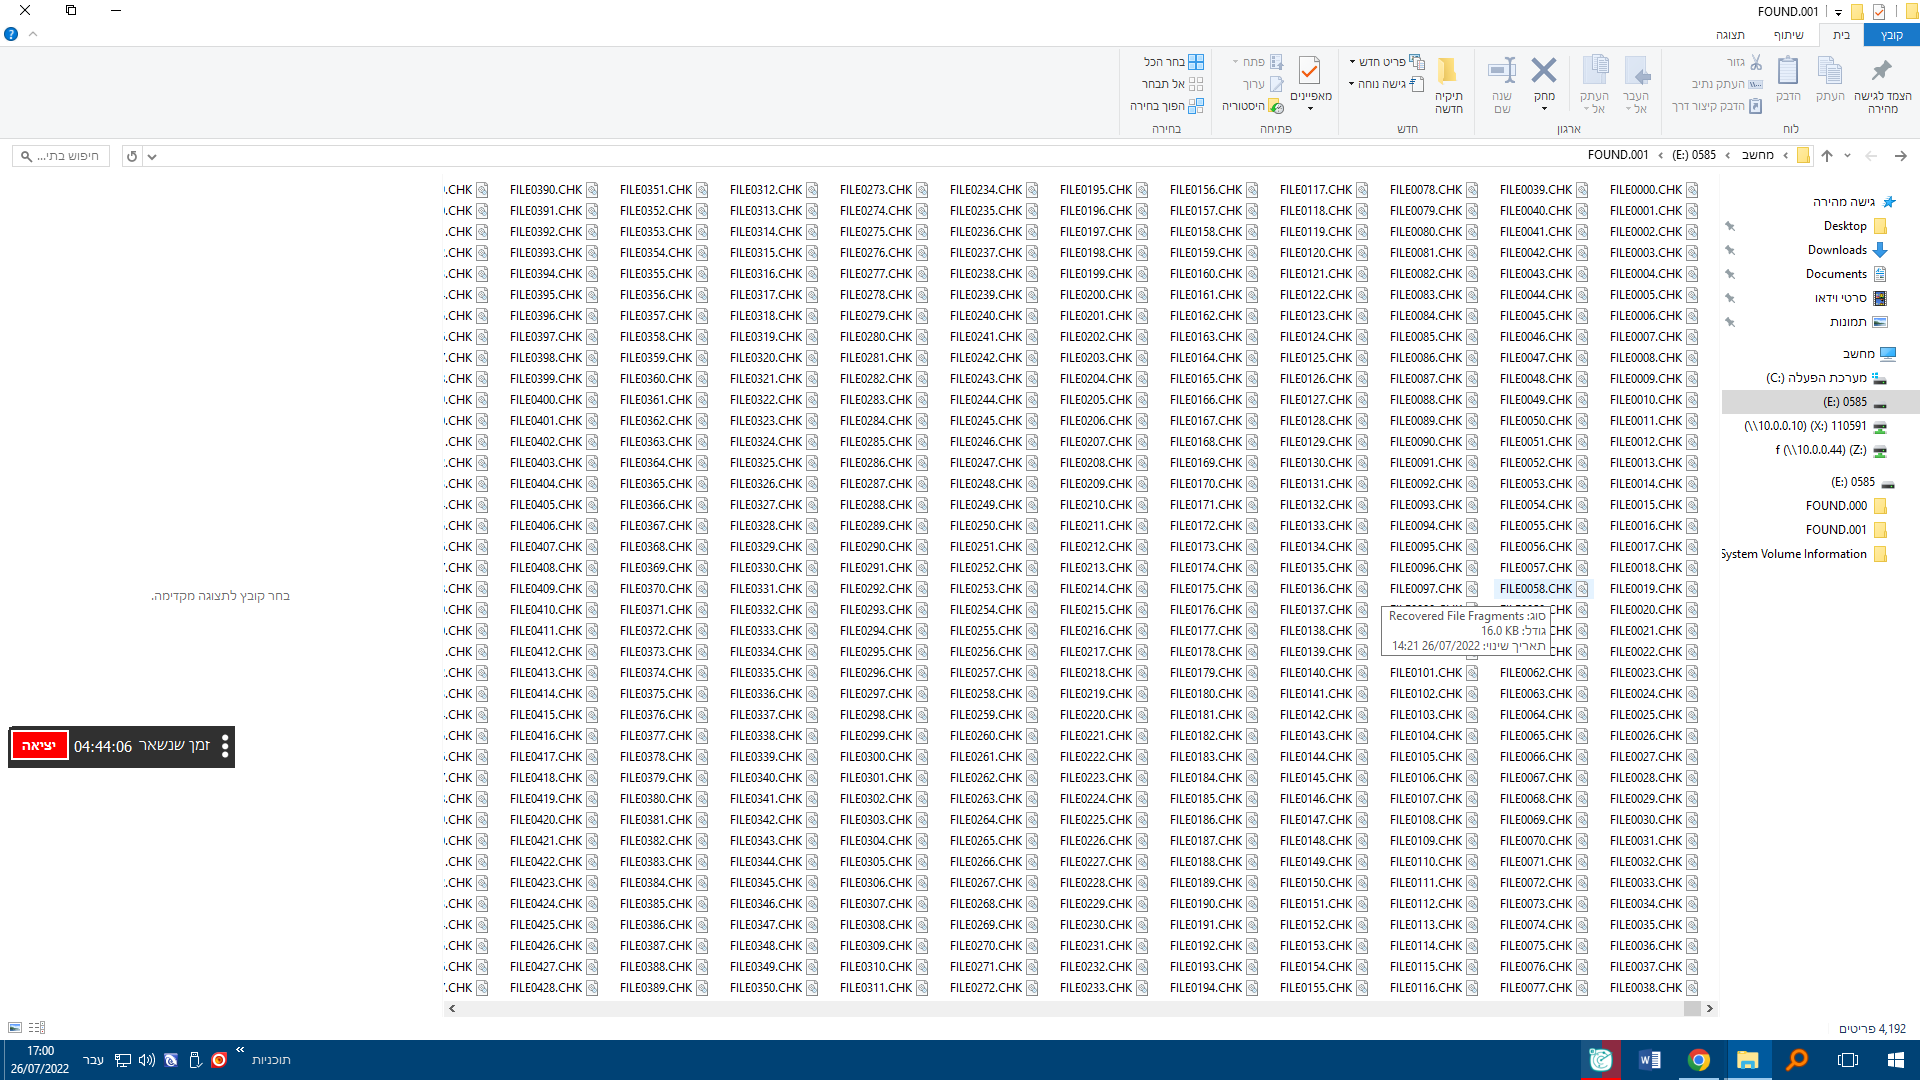1920x1080 pixels.
Task: Switch to details view layout toggle
Action: 37,1028
